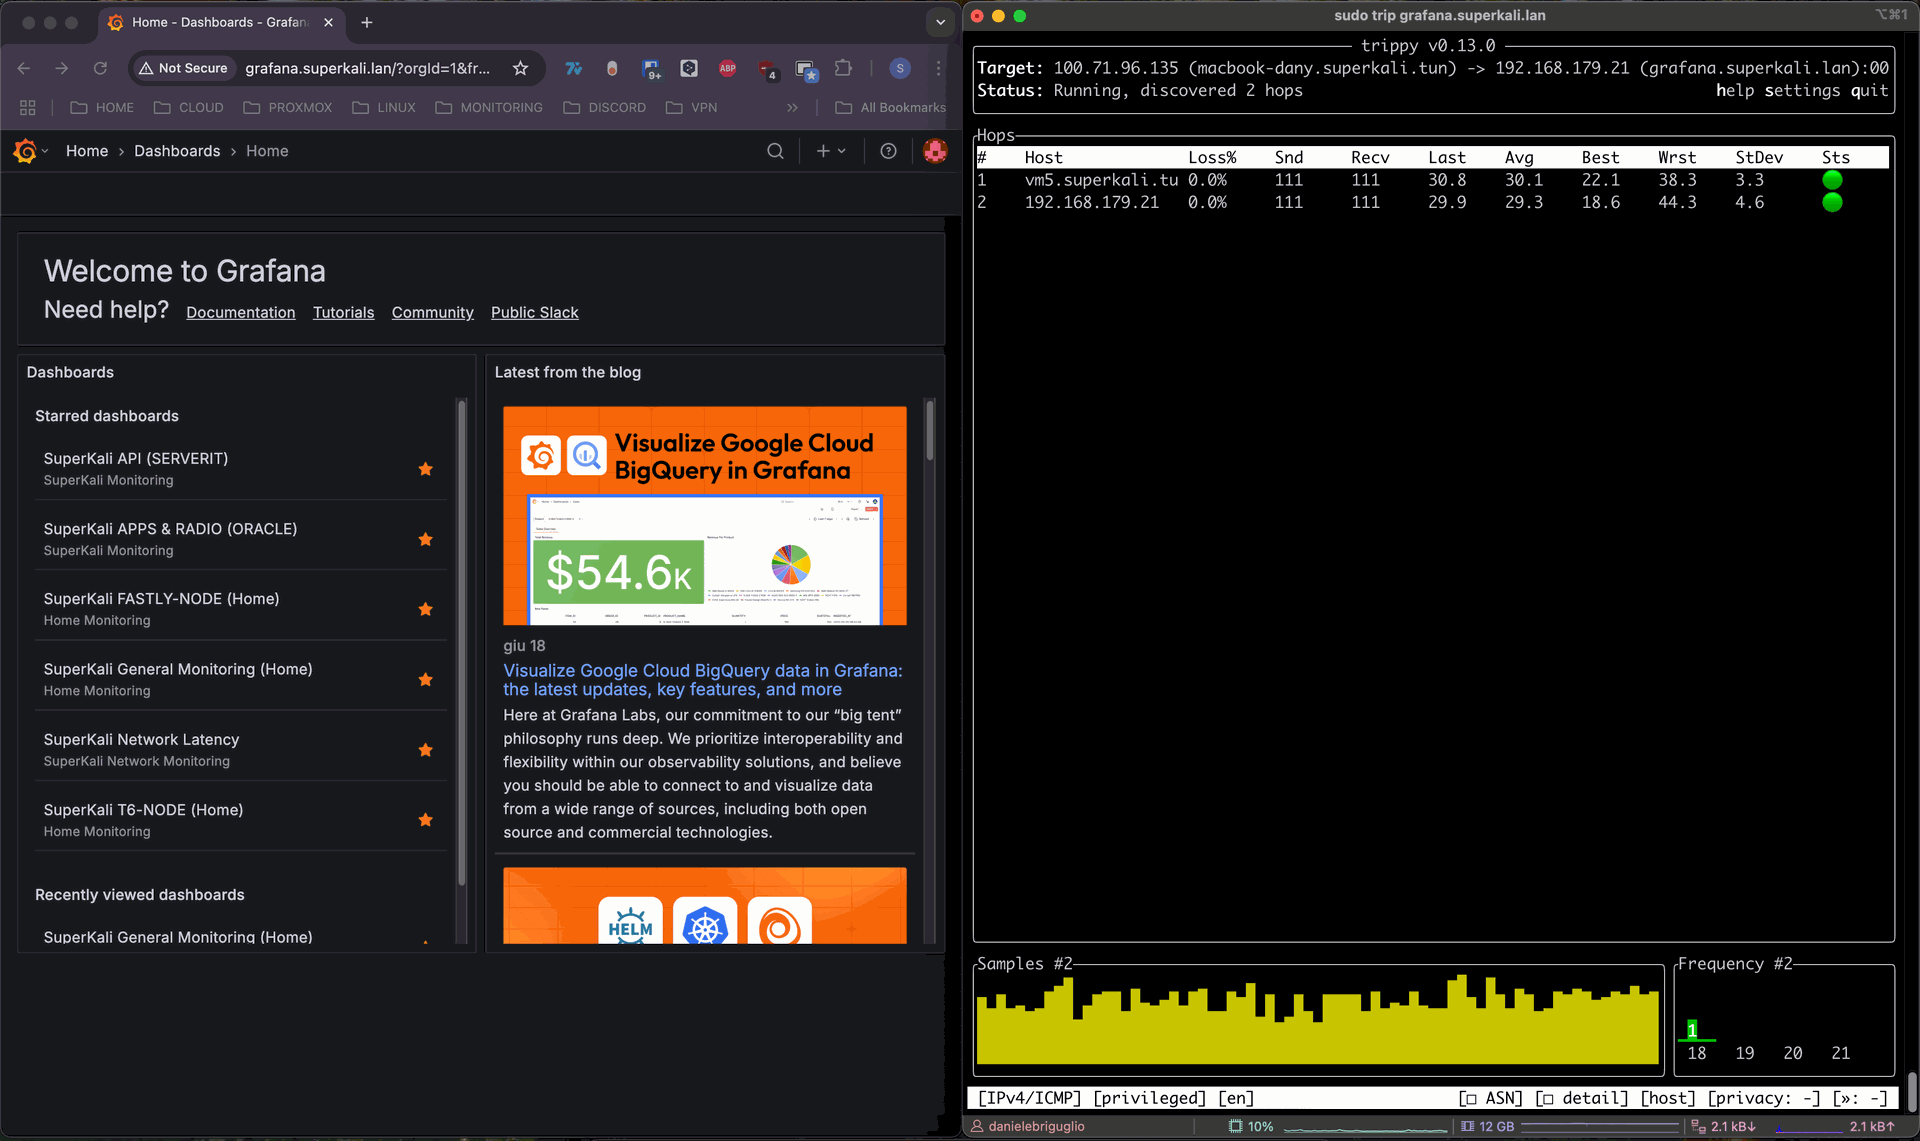Open the Dashboards breadcrumb item
1920x1141 pixels.
click(x=177, y=151)
